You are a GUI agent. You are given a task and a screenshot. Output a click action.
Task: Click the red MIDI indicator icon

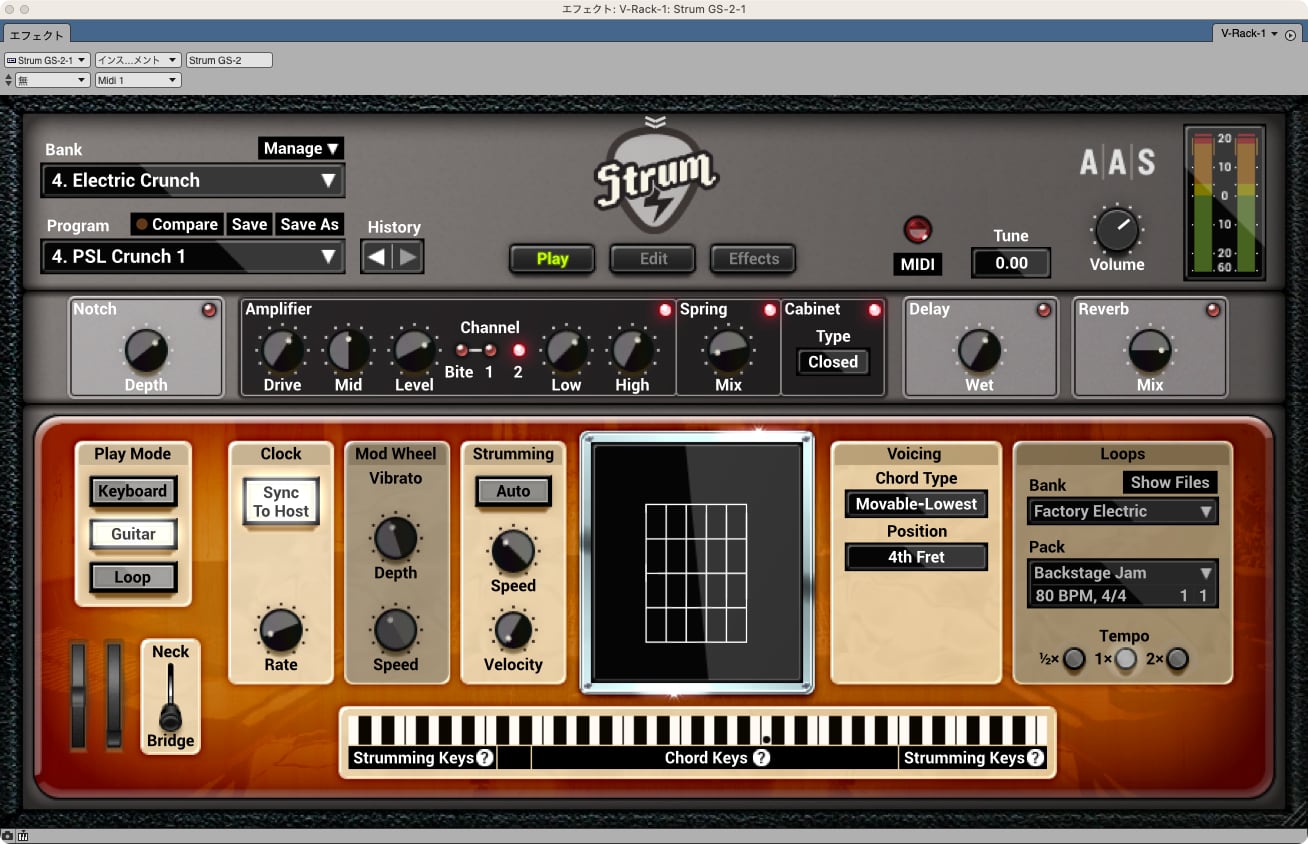pyautogui.click(x=917, y=229)
